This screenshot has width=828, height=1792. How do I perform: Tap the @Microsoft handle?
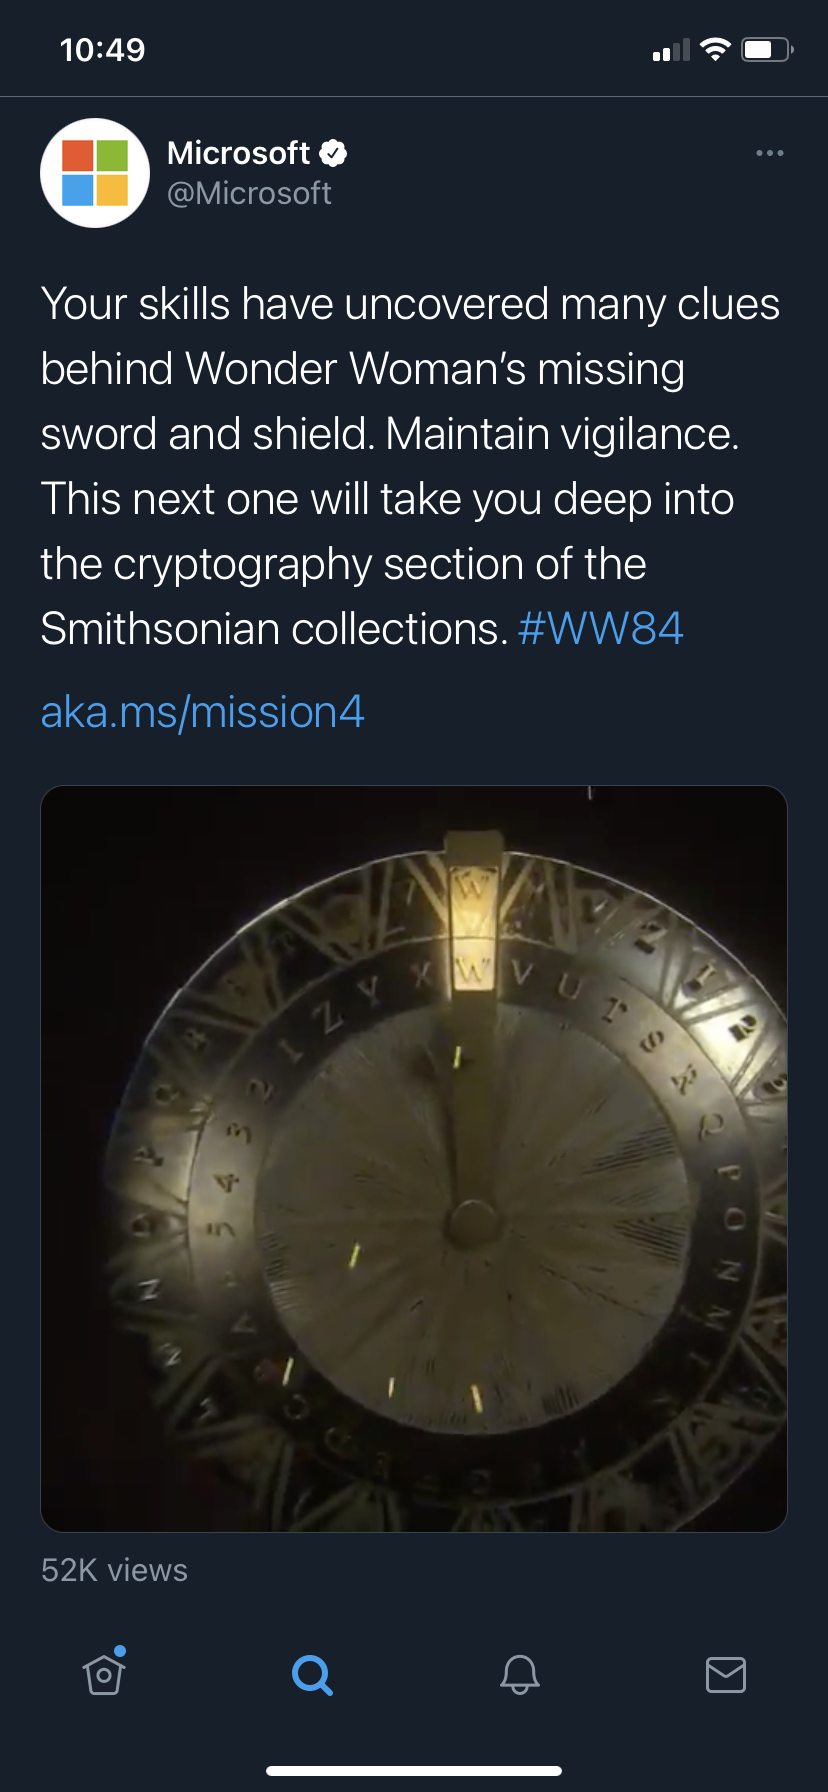click(x=249, y=193)
